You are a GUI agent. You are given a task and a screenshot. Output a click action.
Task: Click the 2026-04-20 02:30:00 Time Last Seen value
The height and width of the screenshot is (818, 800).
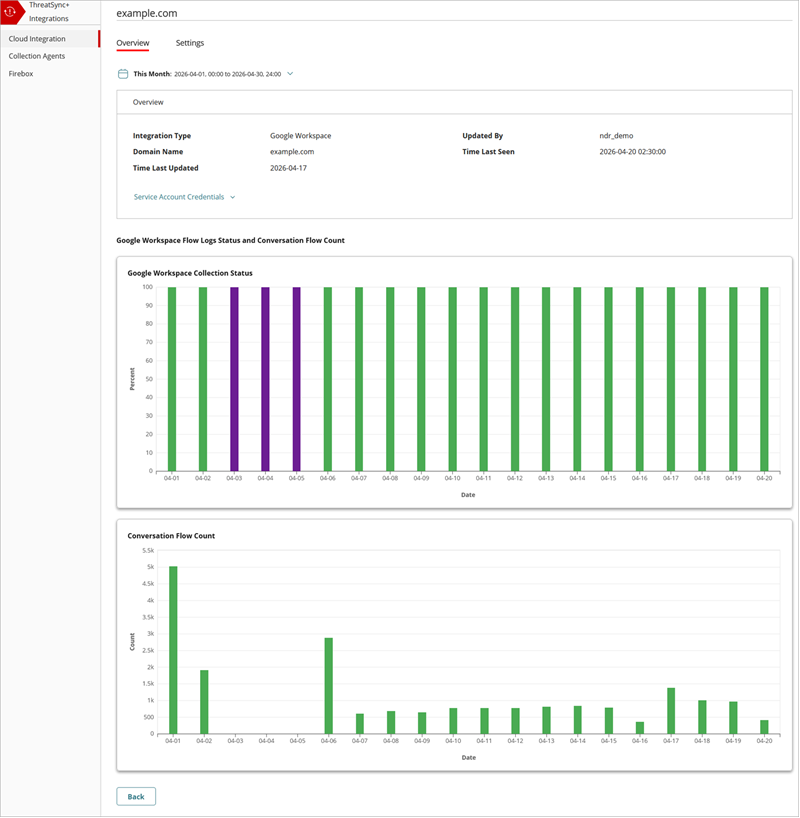tap(632, 152)
